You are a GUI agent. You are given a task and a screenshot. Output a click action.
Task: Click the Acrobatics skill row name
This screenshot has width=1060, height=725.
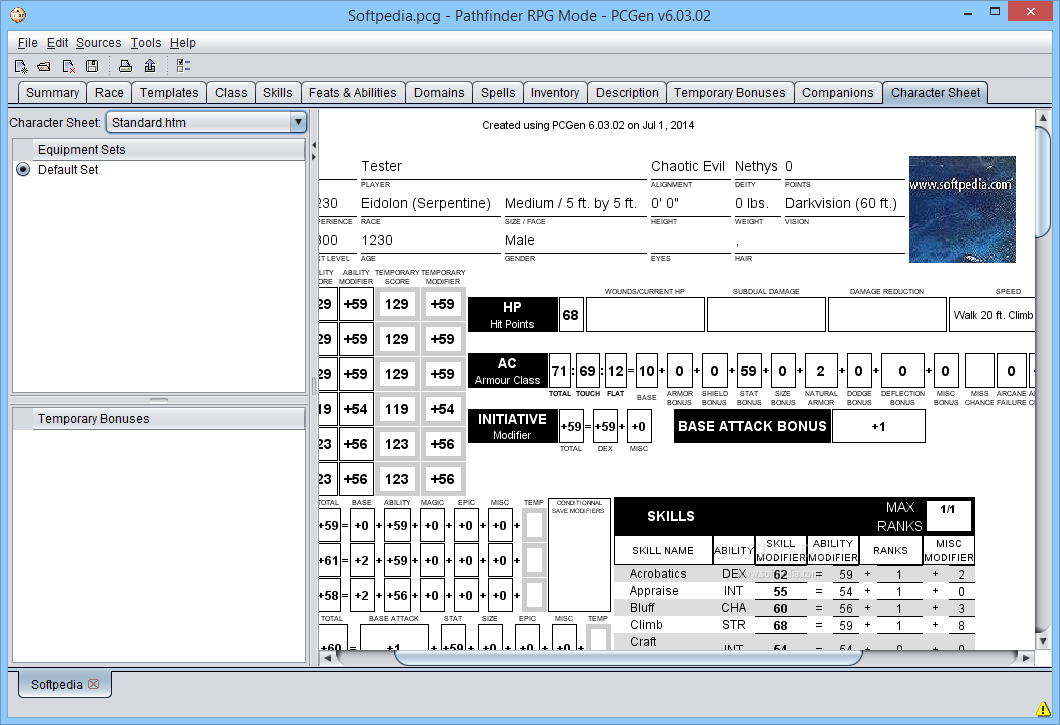(658, 574)
